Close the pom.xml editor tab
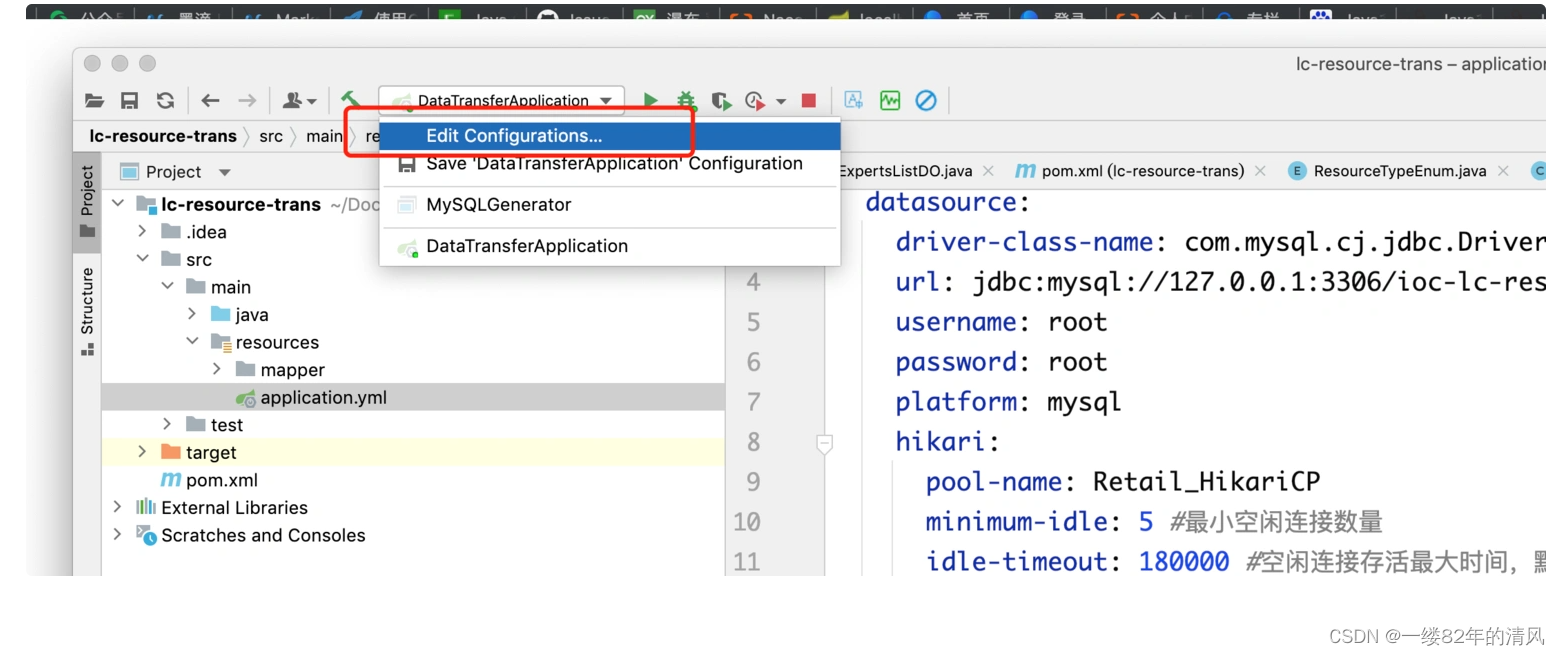This screenshot has width=1560, height=656. point(1260,172)
